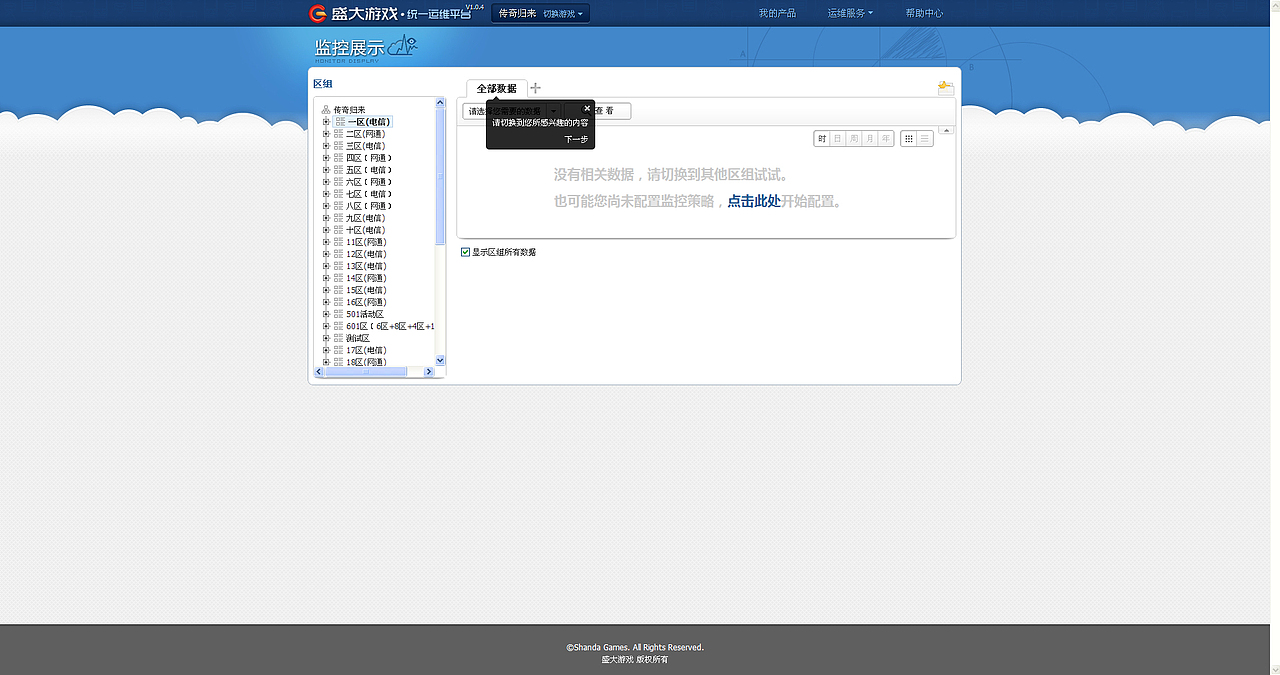Image resolution: width=1280 pixels, height=675 pixels.
Task: Click the tree scrollbar down arrow
Action: click(x=440, y=360)
